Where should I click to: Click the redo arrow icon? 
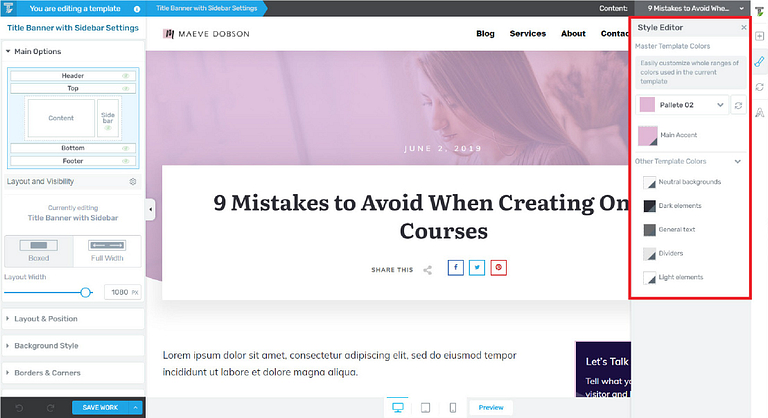point(50,408)
